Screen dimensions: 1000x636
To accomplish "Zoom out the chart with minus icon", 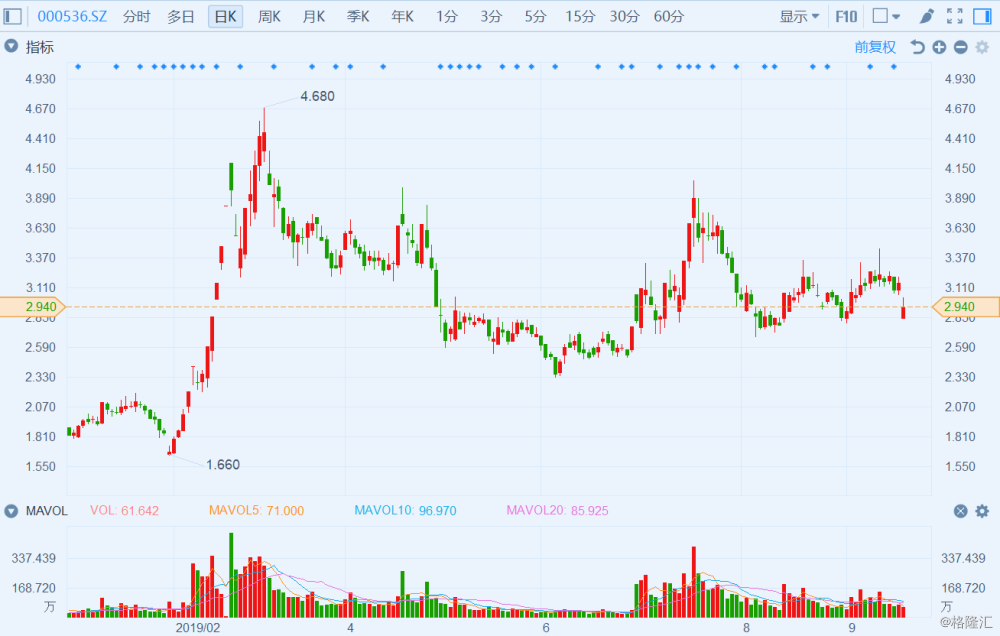I will (960, 47).
